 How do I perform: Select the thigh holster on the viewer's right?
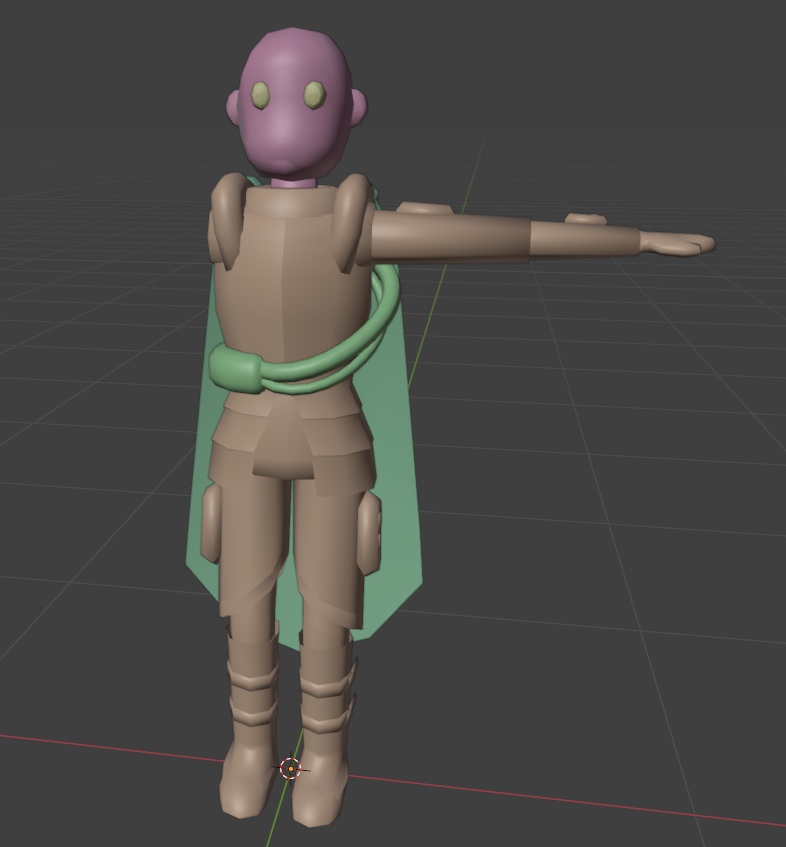(x=368, y=530)
